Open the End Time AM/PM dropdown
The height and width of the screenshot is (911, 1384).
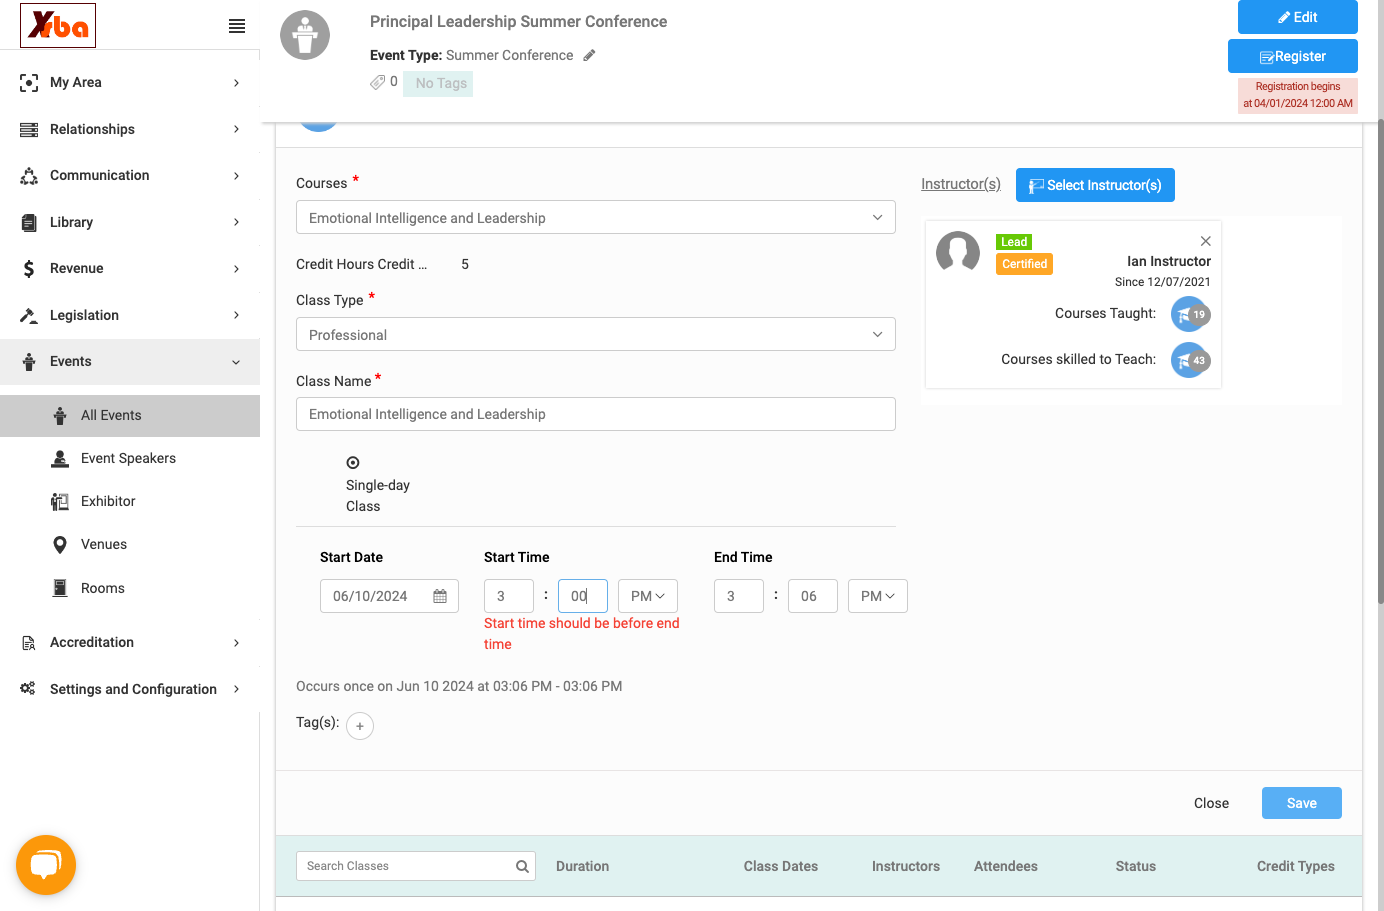[878, 596]
